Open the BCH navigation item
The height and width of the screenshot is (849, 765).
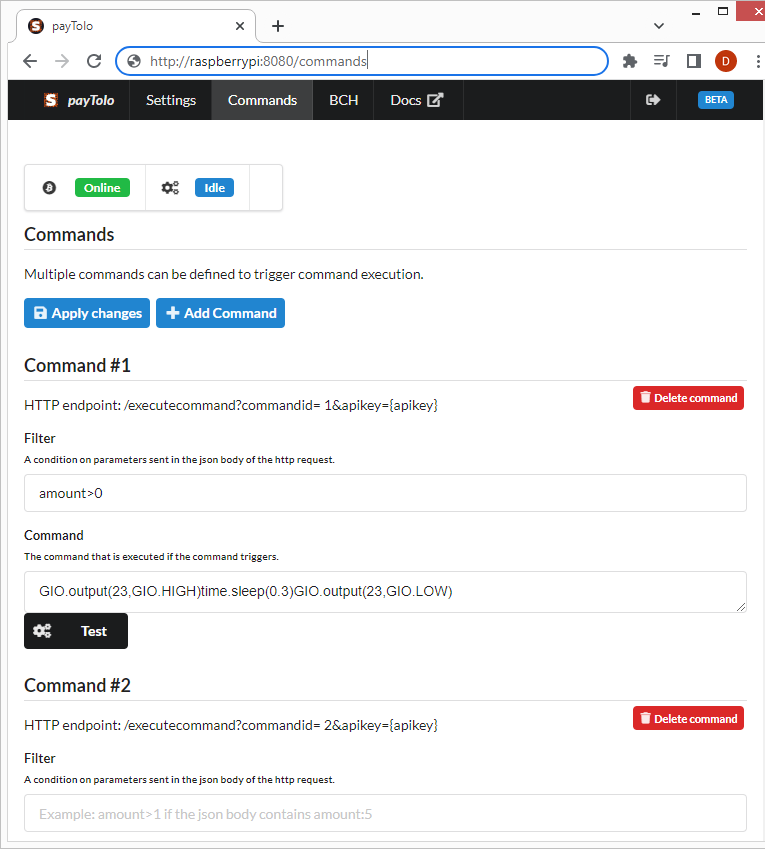pos(343,100)
